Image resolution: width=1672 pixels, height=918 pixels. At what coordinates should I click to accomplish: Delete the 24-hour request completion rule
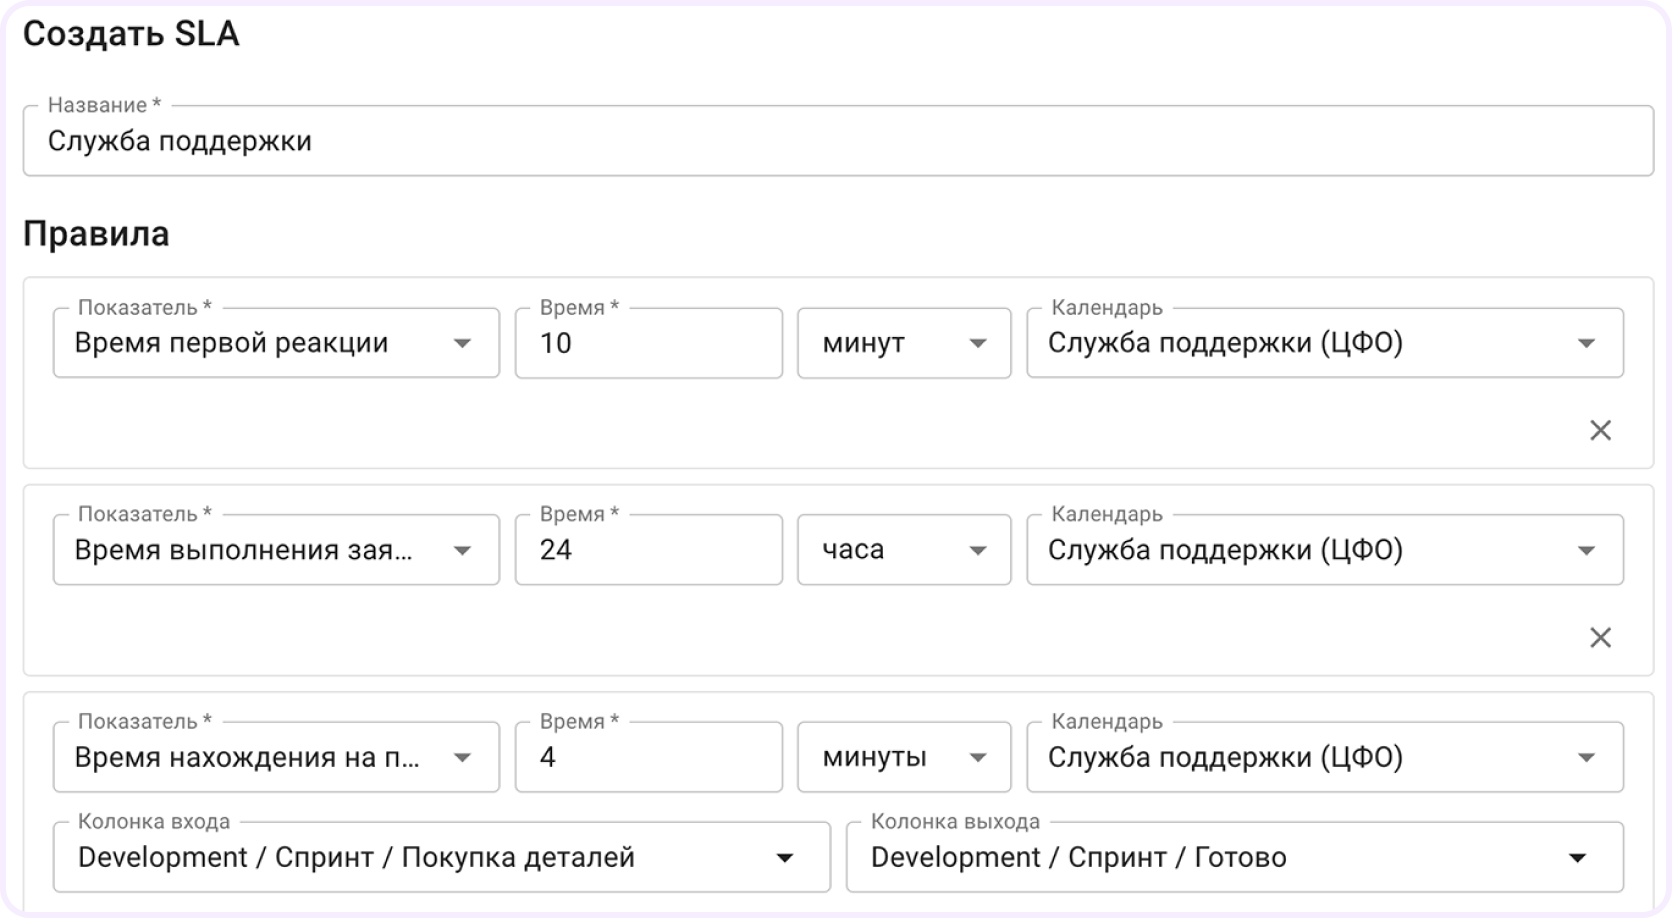(x=1600, y=637)
